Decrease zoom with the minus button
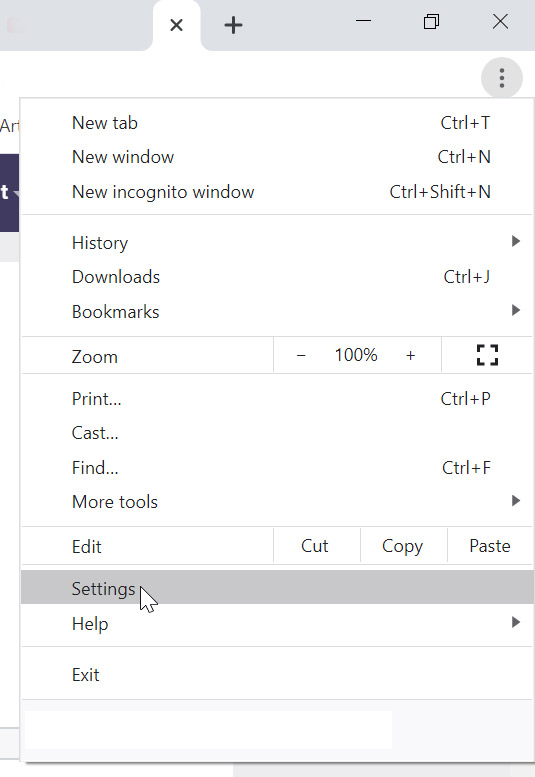The height and width of the screenshot is (777, 535). tap(301, 355)
